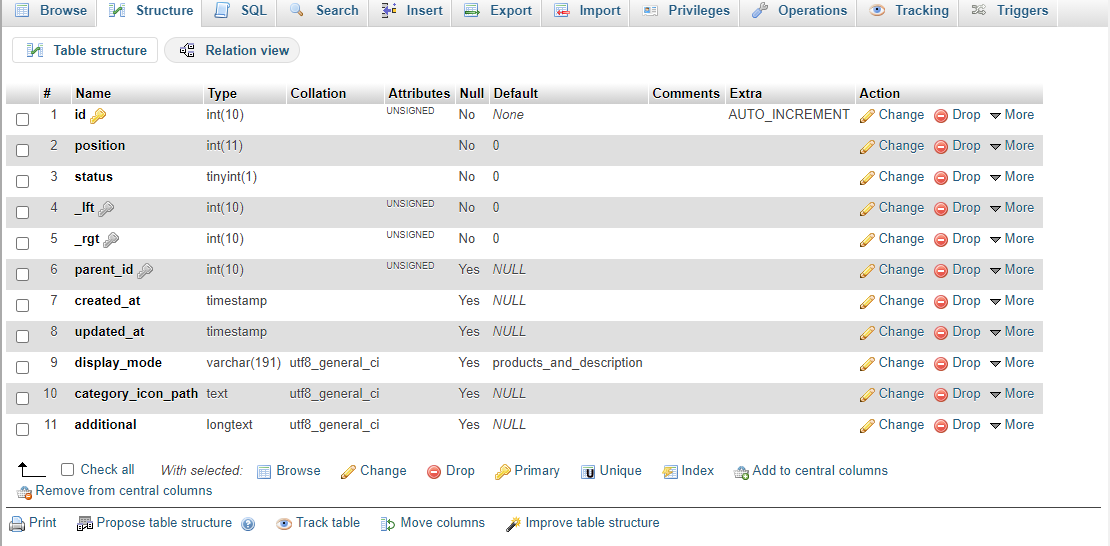
Task: Check the _lft column checkbox
Action: point(23,212)
